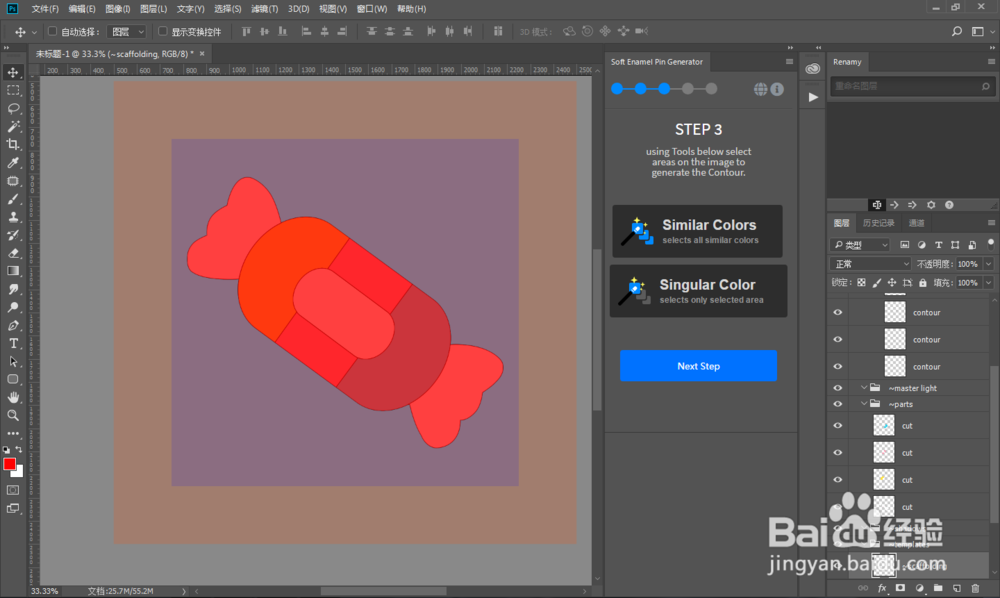Click the Renamy search input field
Image resolution: width=1000 pixels, height=598 pixels.
pyautogui.click(x=911, y=86)
